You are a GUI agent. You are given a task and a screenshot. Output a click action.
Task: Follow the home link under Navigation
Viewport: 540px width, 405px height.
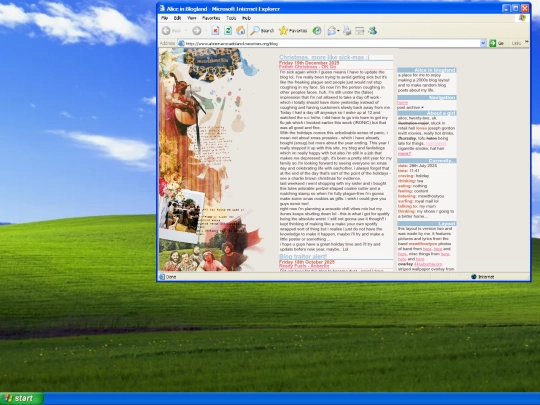coord(403,103)
